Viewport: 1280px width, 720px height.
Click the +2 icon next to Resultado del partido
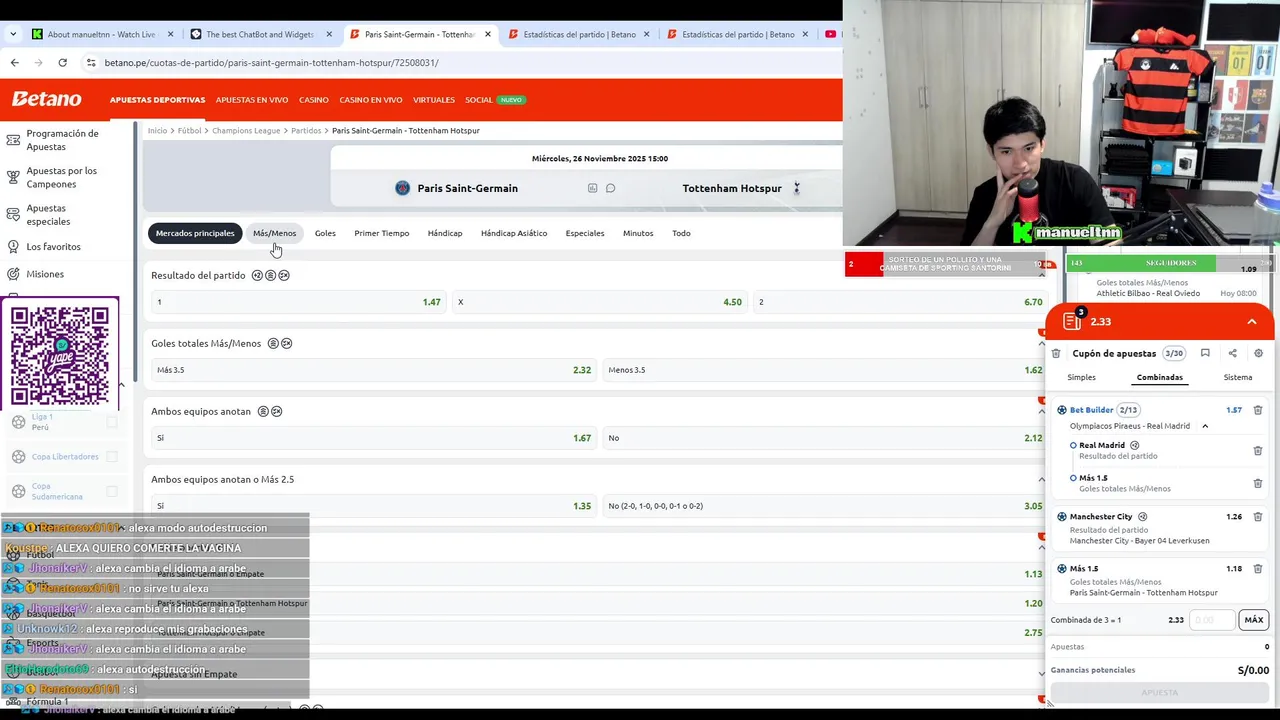(x=257, y=275)
